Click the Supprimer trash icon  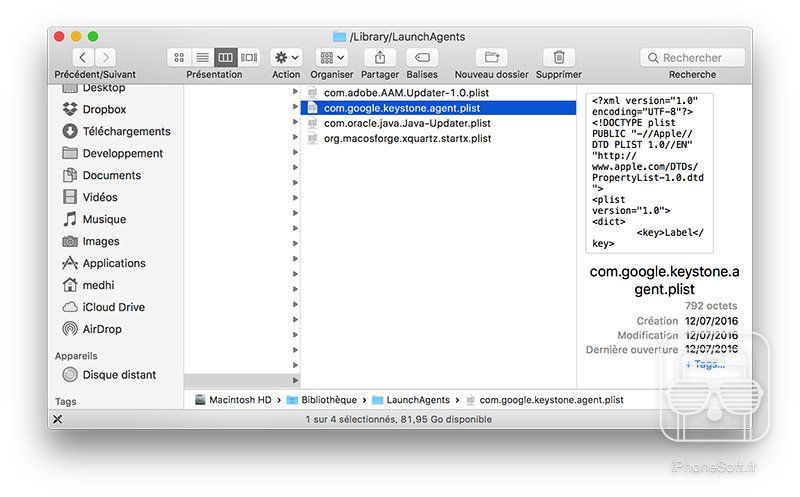click(559, 58)
